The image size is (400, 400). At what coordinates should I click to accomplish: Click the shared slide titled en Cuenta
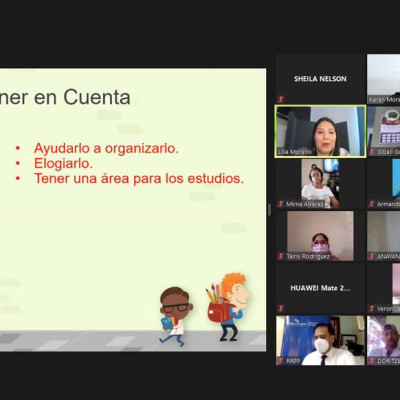133,210
